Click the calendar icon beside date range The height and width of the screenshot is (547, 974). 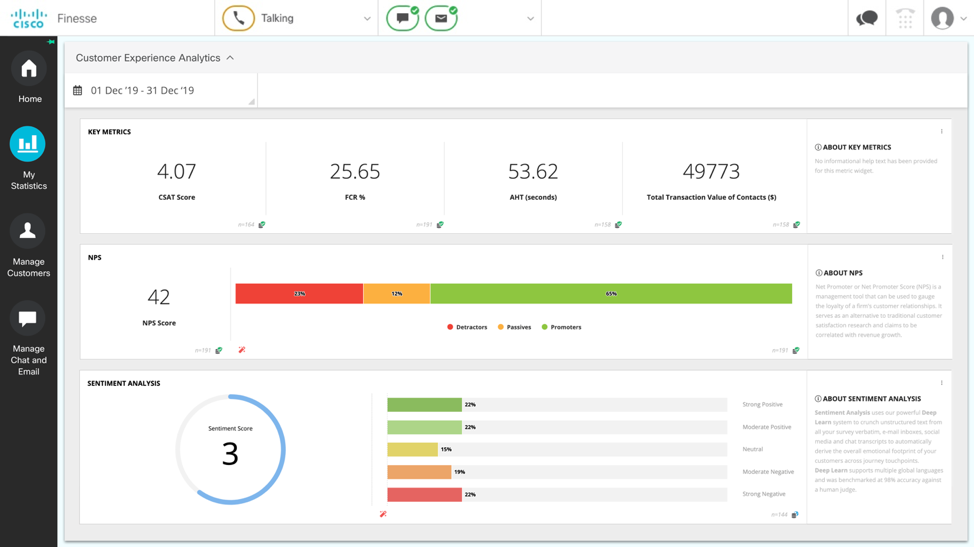coord(78,91)
